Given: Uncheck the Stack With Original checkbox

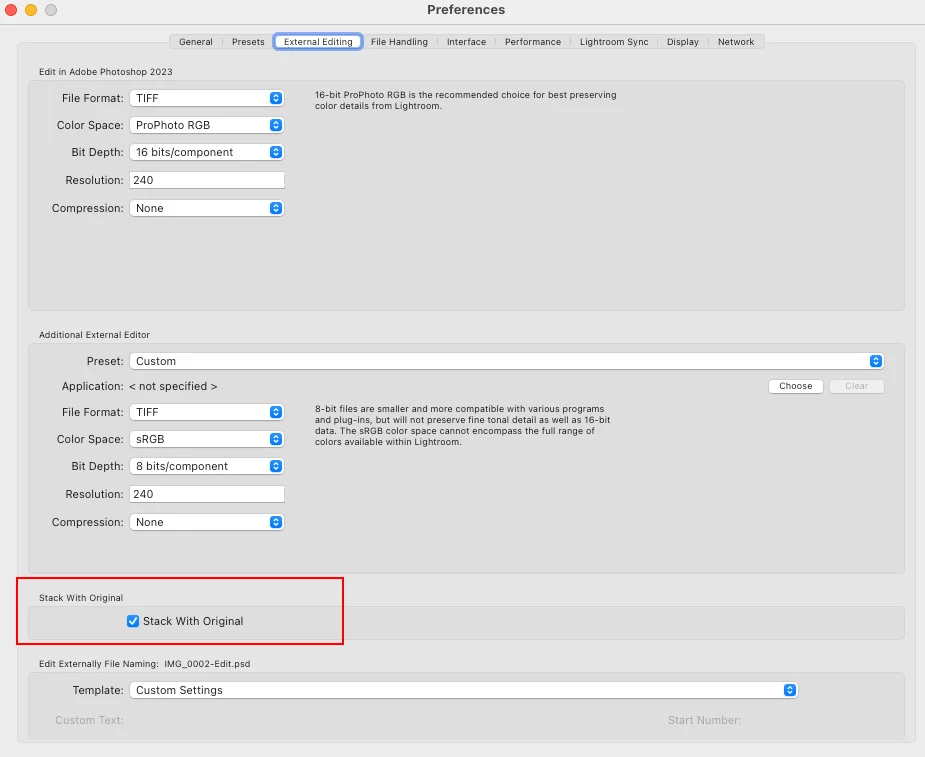Looking at the screenshot, I should [133, 621].
